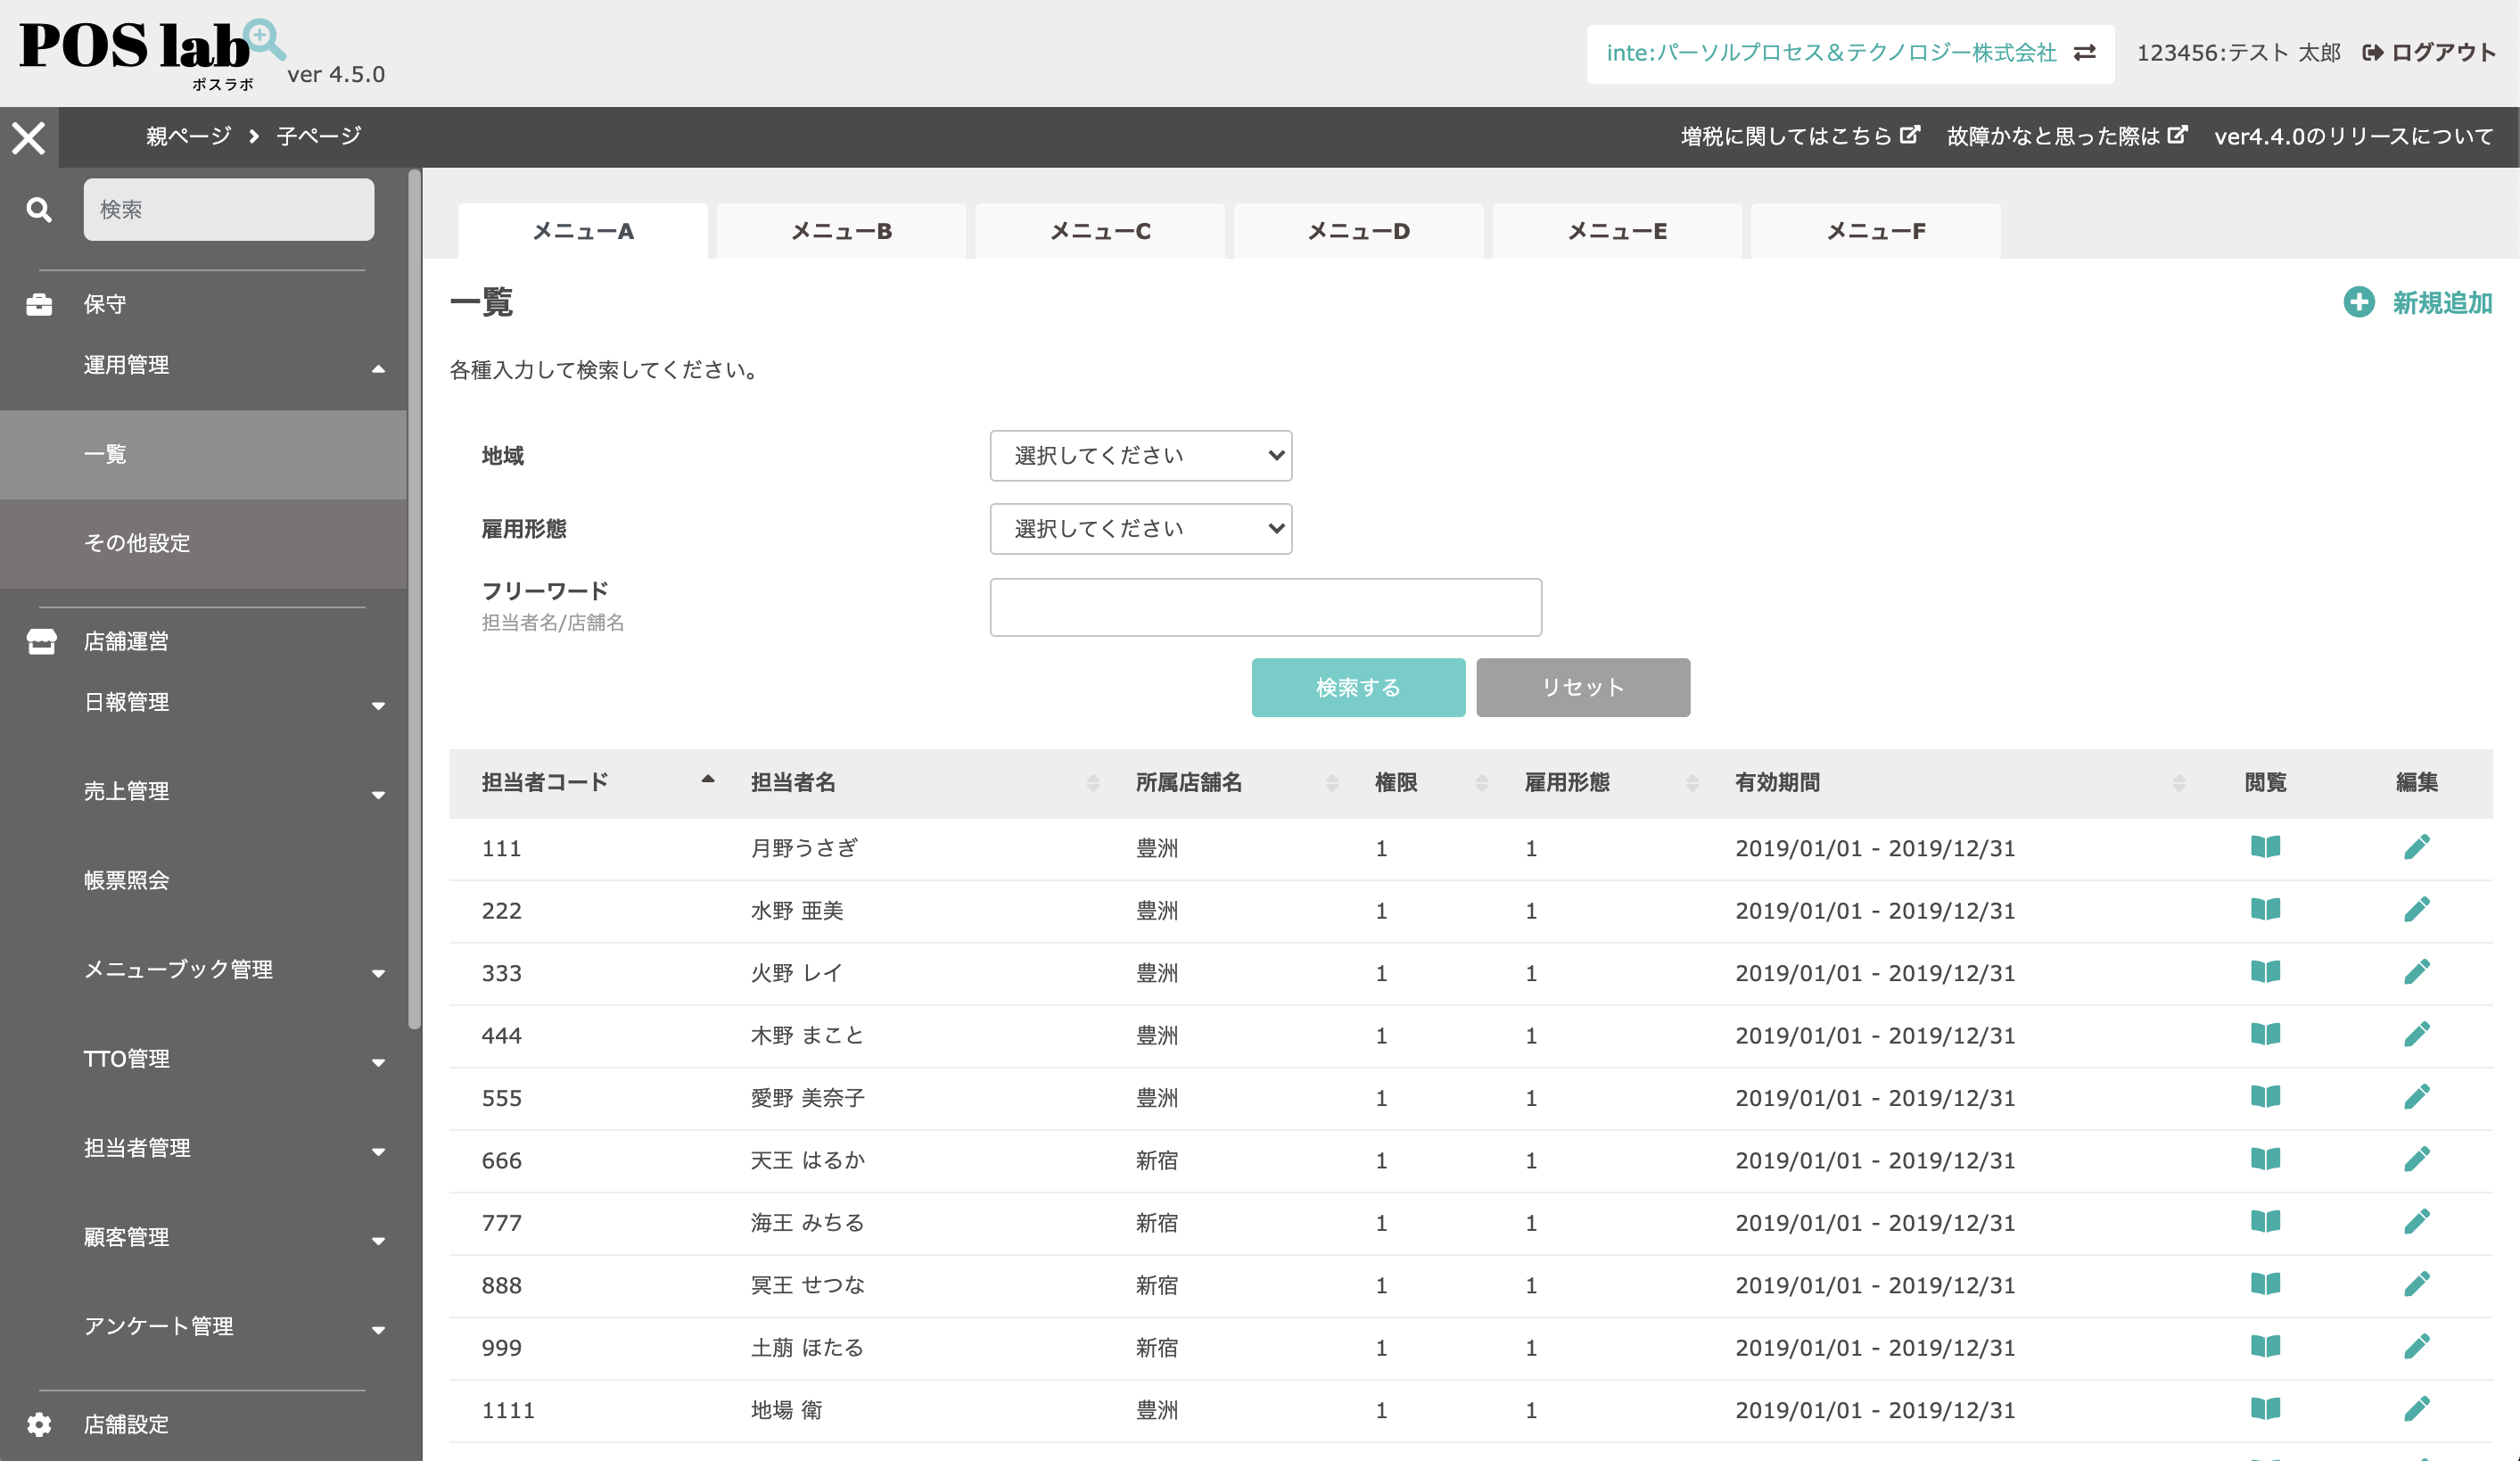Open the view book icon for 水野 亜美

(x=2265, y=909)
